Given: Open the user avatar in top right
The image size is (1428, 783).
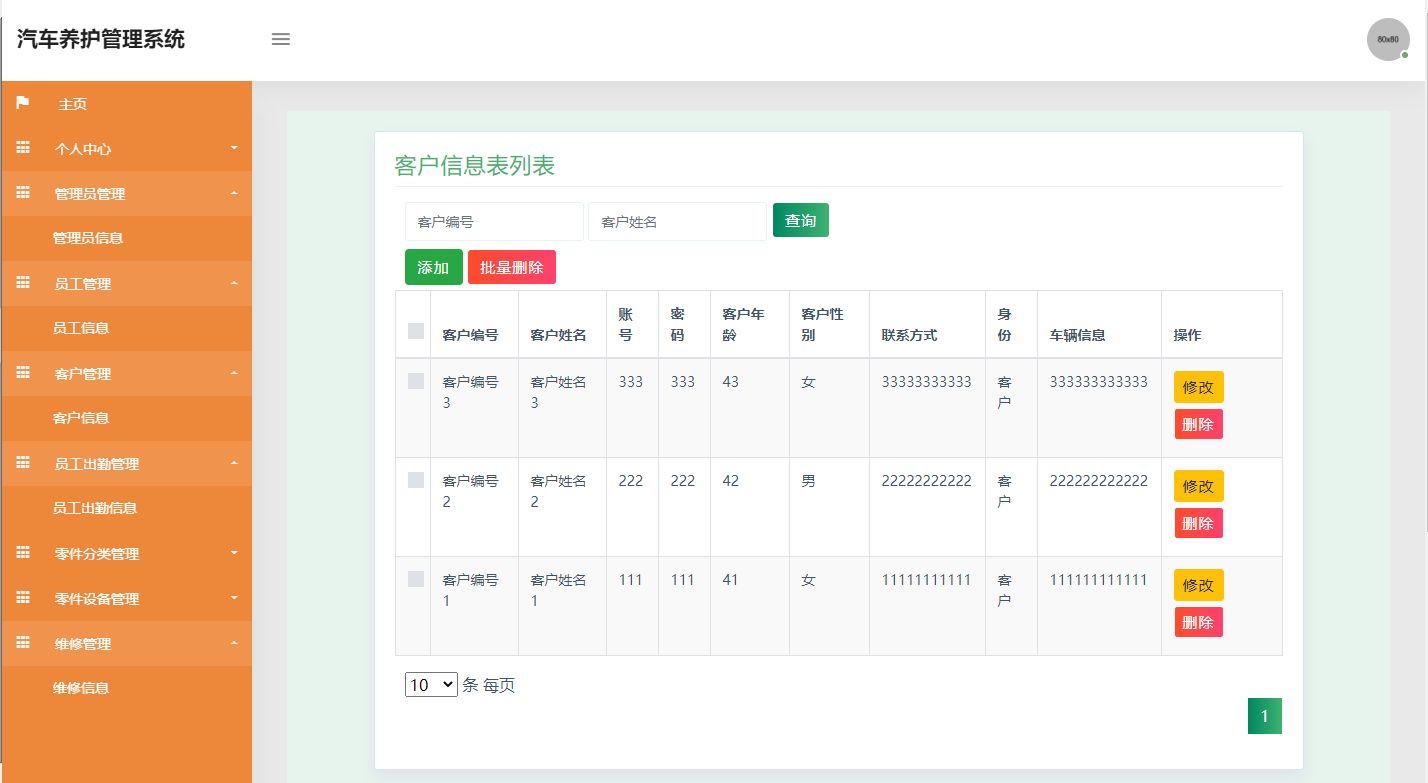Looking at the screenshot, I should pyautogui.click(x=1388, y=40).
